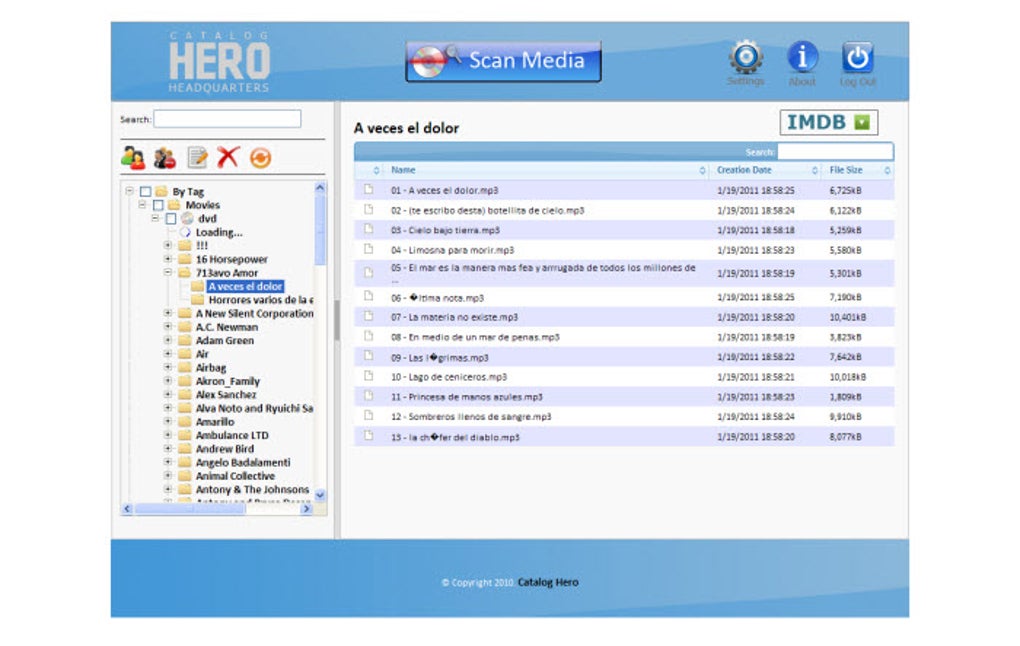Click inside the table Search field
The image size is (1020, 646).
[835, 151]
